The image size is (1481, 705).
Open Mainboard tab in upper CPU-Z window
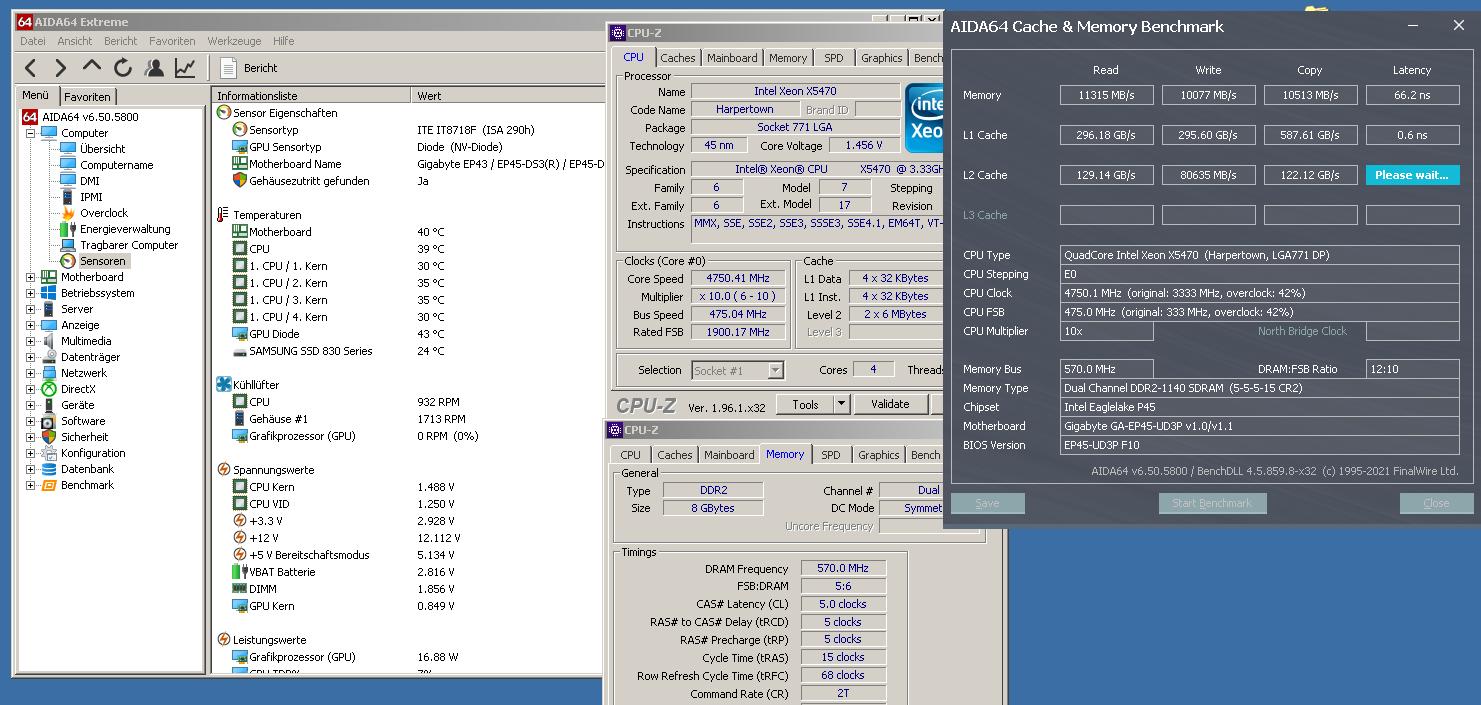coord(732,58)
